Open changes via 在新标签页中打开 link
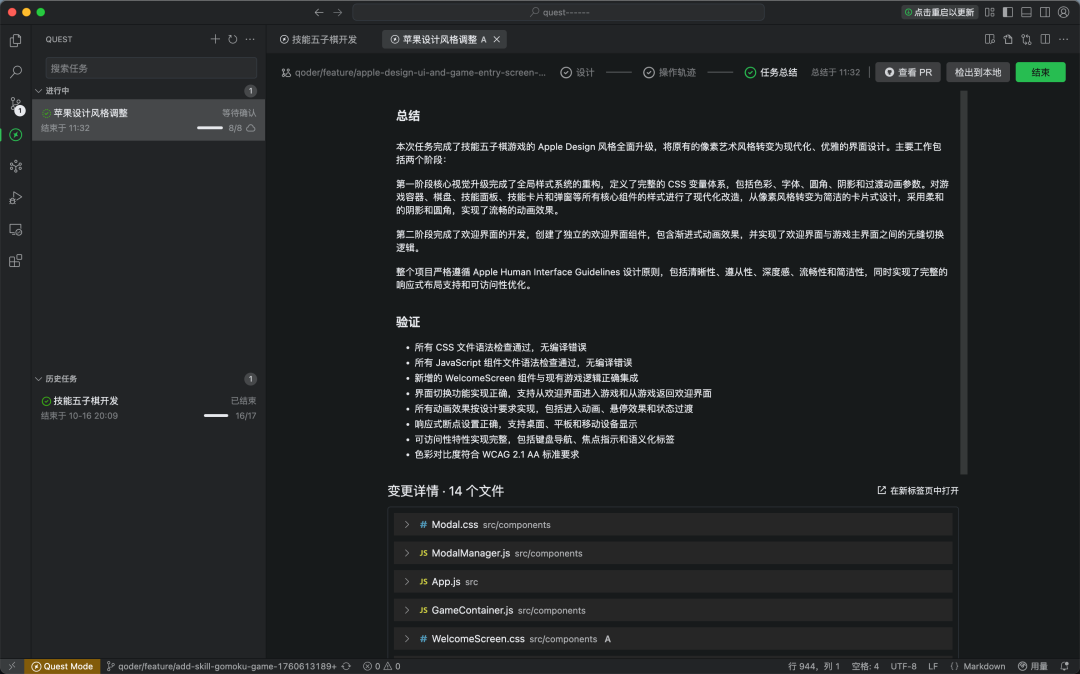The image size is (1080, 674). [917, 491]
